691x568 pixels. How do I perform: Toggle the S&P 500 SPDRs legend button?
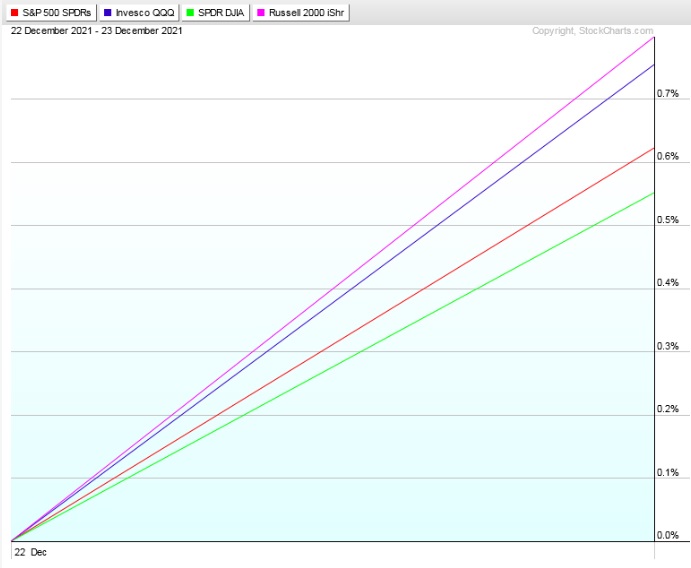[51, 12]
